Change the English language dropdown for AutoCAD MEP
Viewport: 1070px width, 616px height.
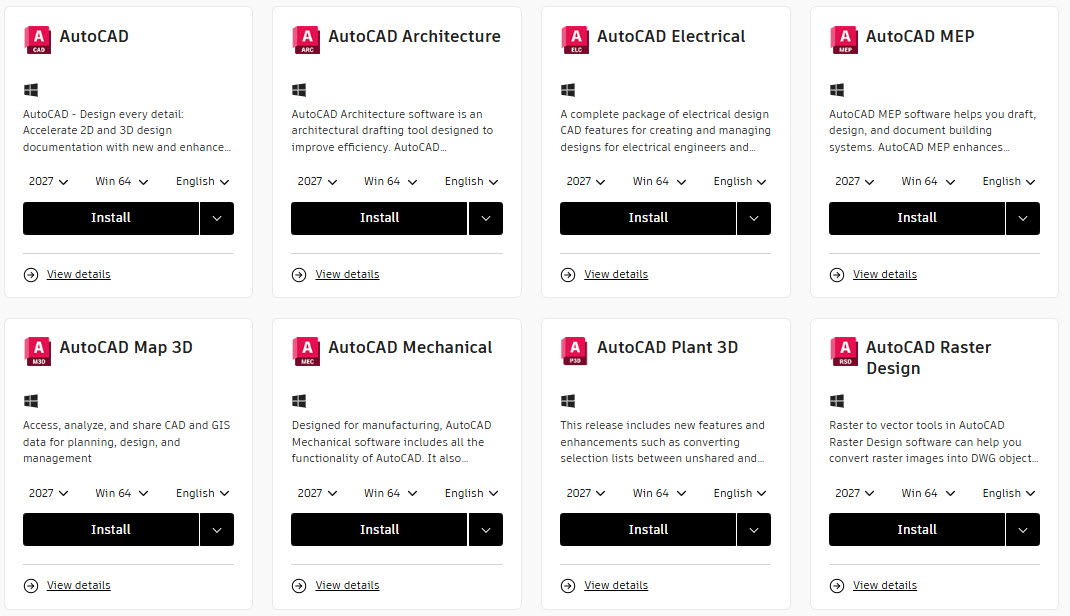(x=1007, y=182)
